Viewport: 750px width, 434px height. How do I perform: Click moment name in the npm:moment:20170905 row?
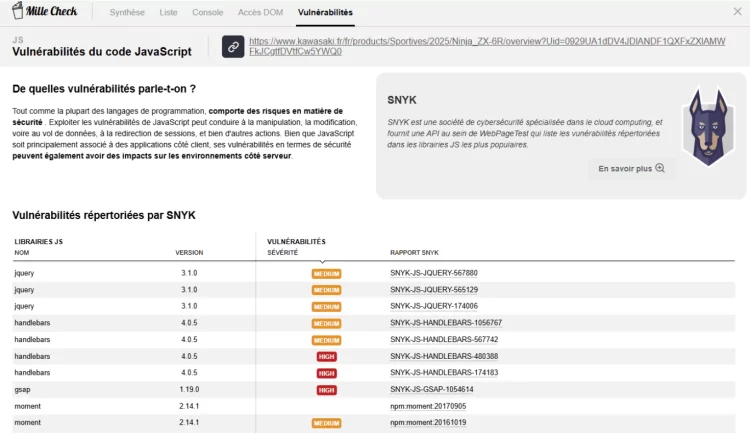coord(27,406)
